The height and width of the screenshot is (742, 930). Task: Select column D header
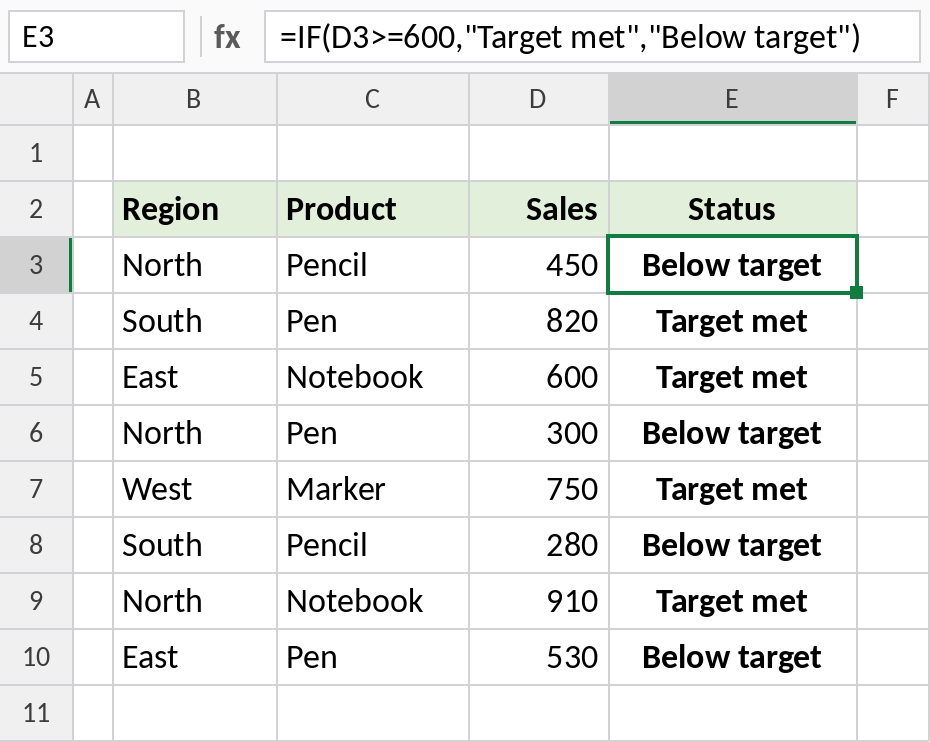(x=539, y=99)
